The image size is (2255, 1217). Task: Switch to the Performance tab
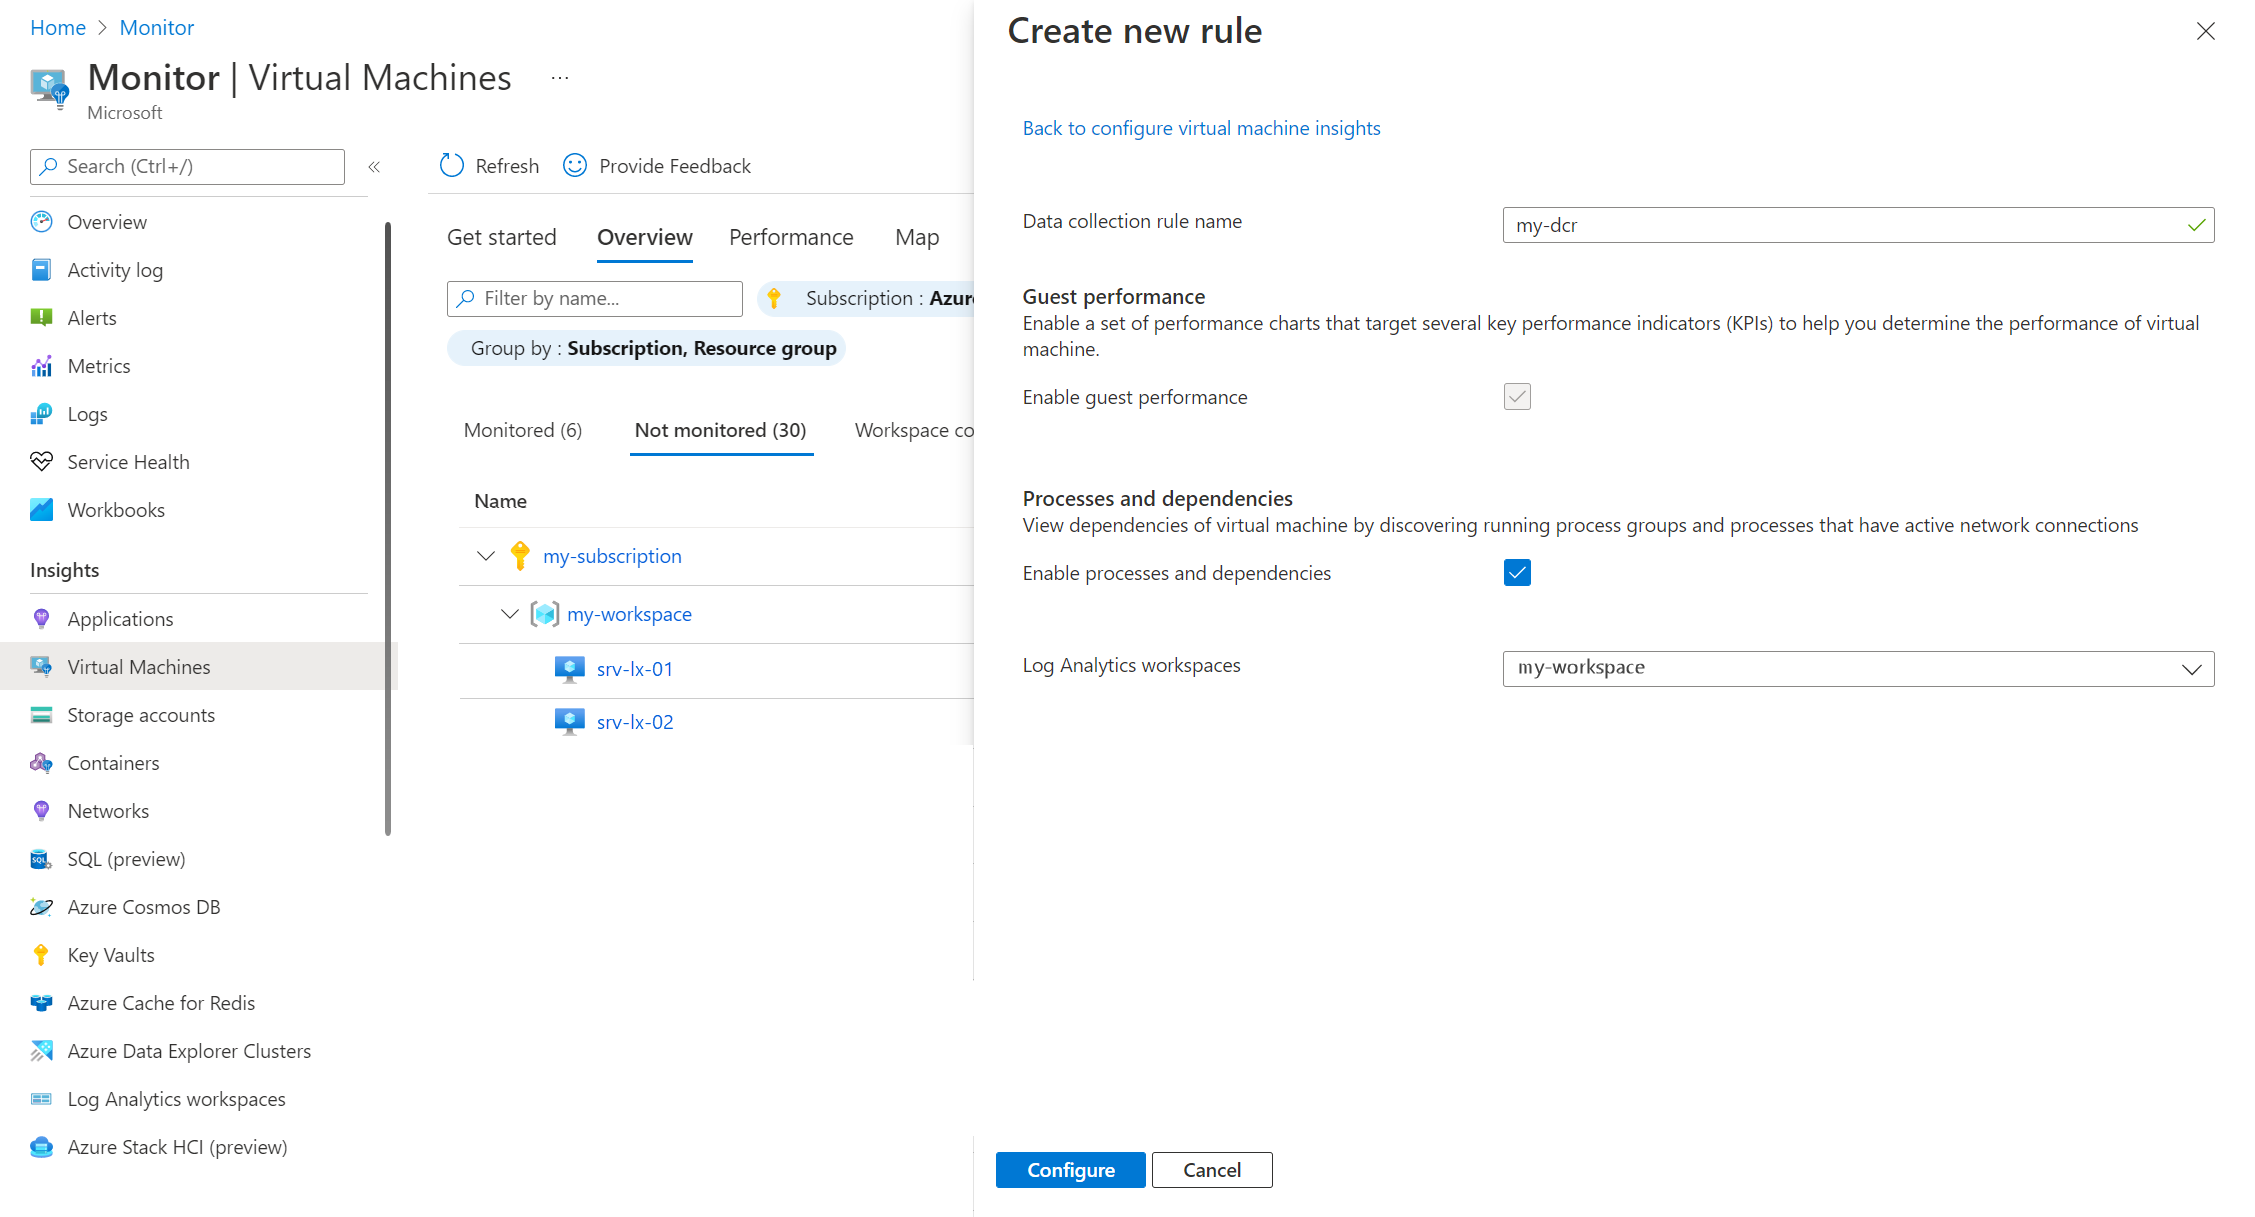click(x=790, y=237)
